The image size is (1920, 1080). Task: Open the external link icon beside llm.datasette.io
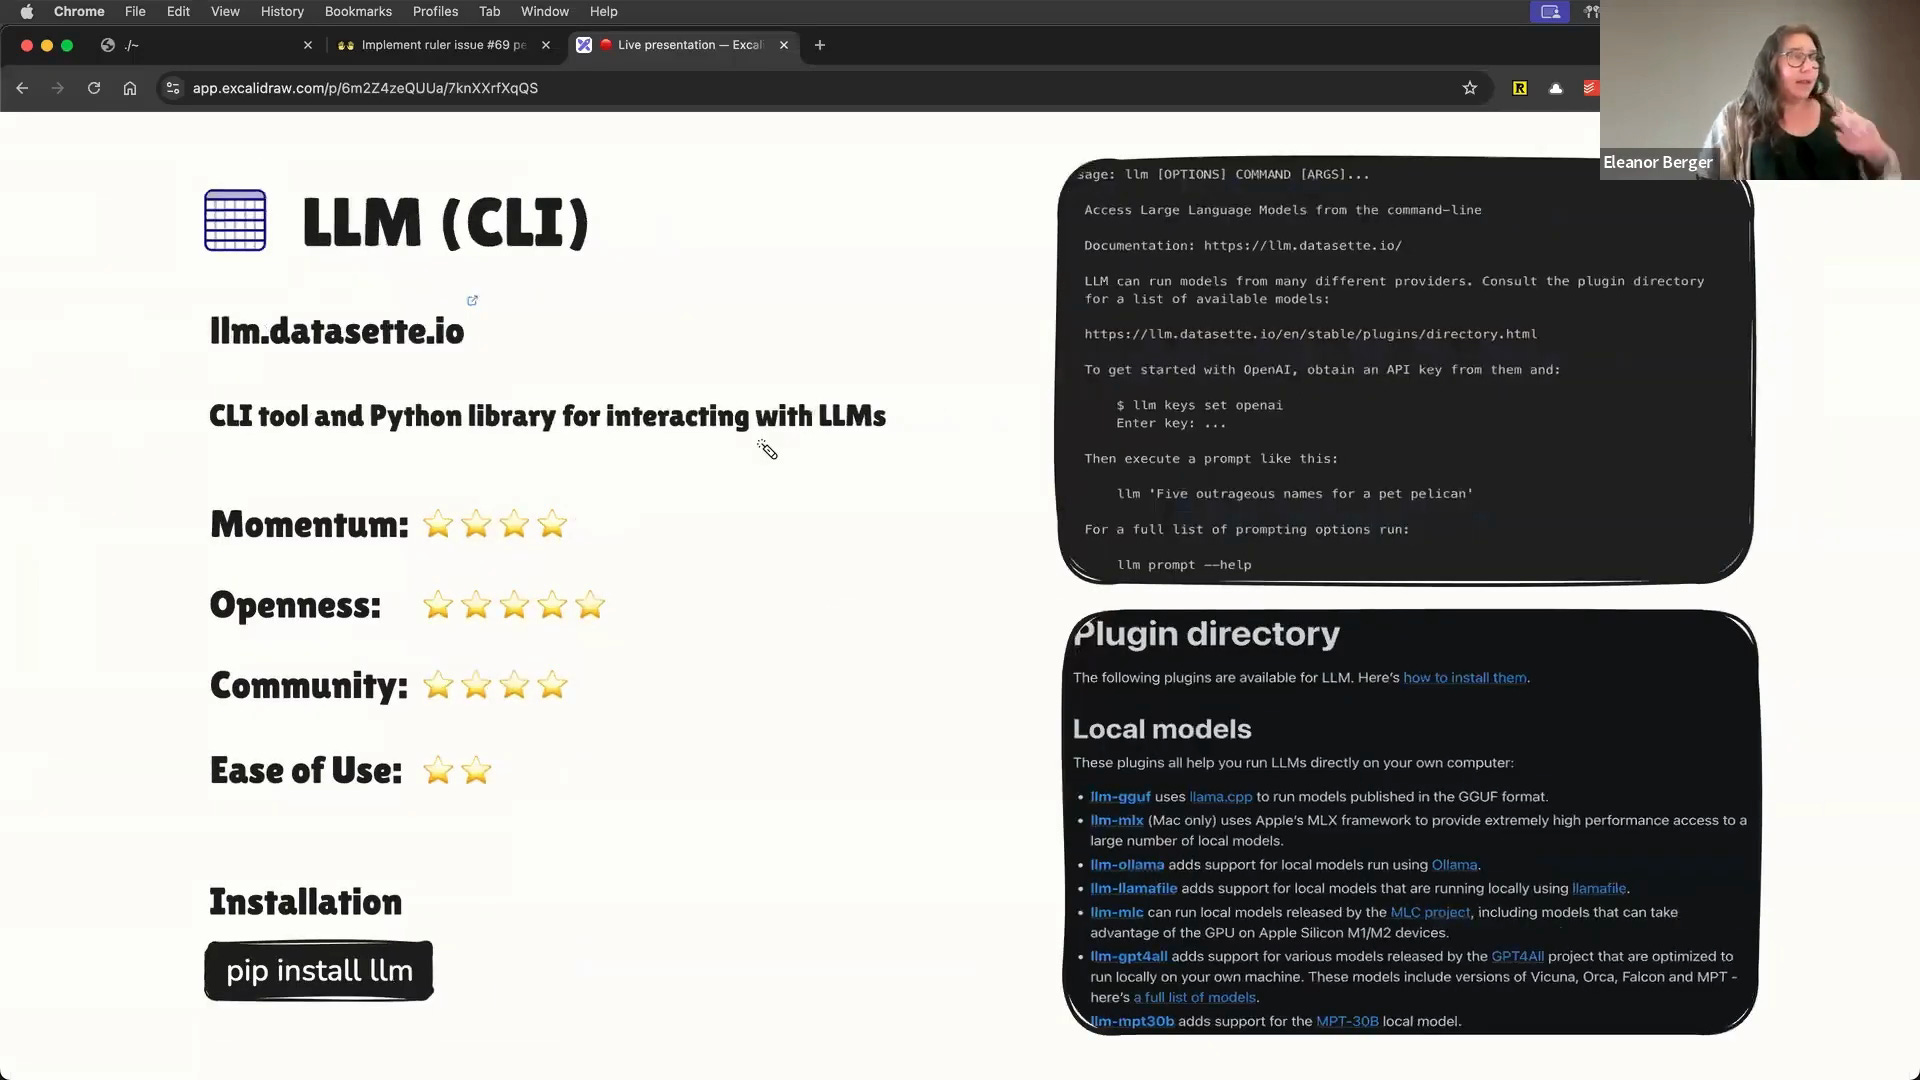pos(473,300)
